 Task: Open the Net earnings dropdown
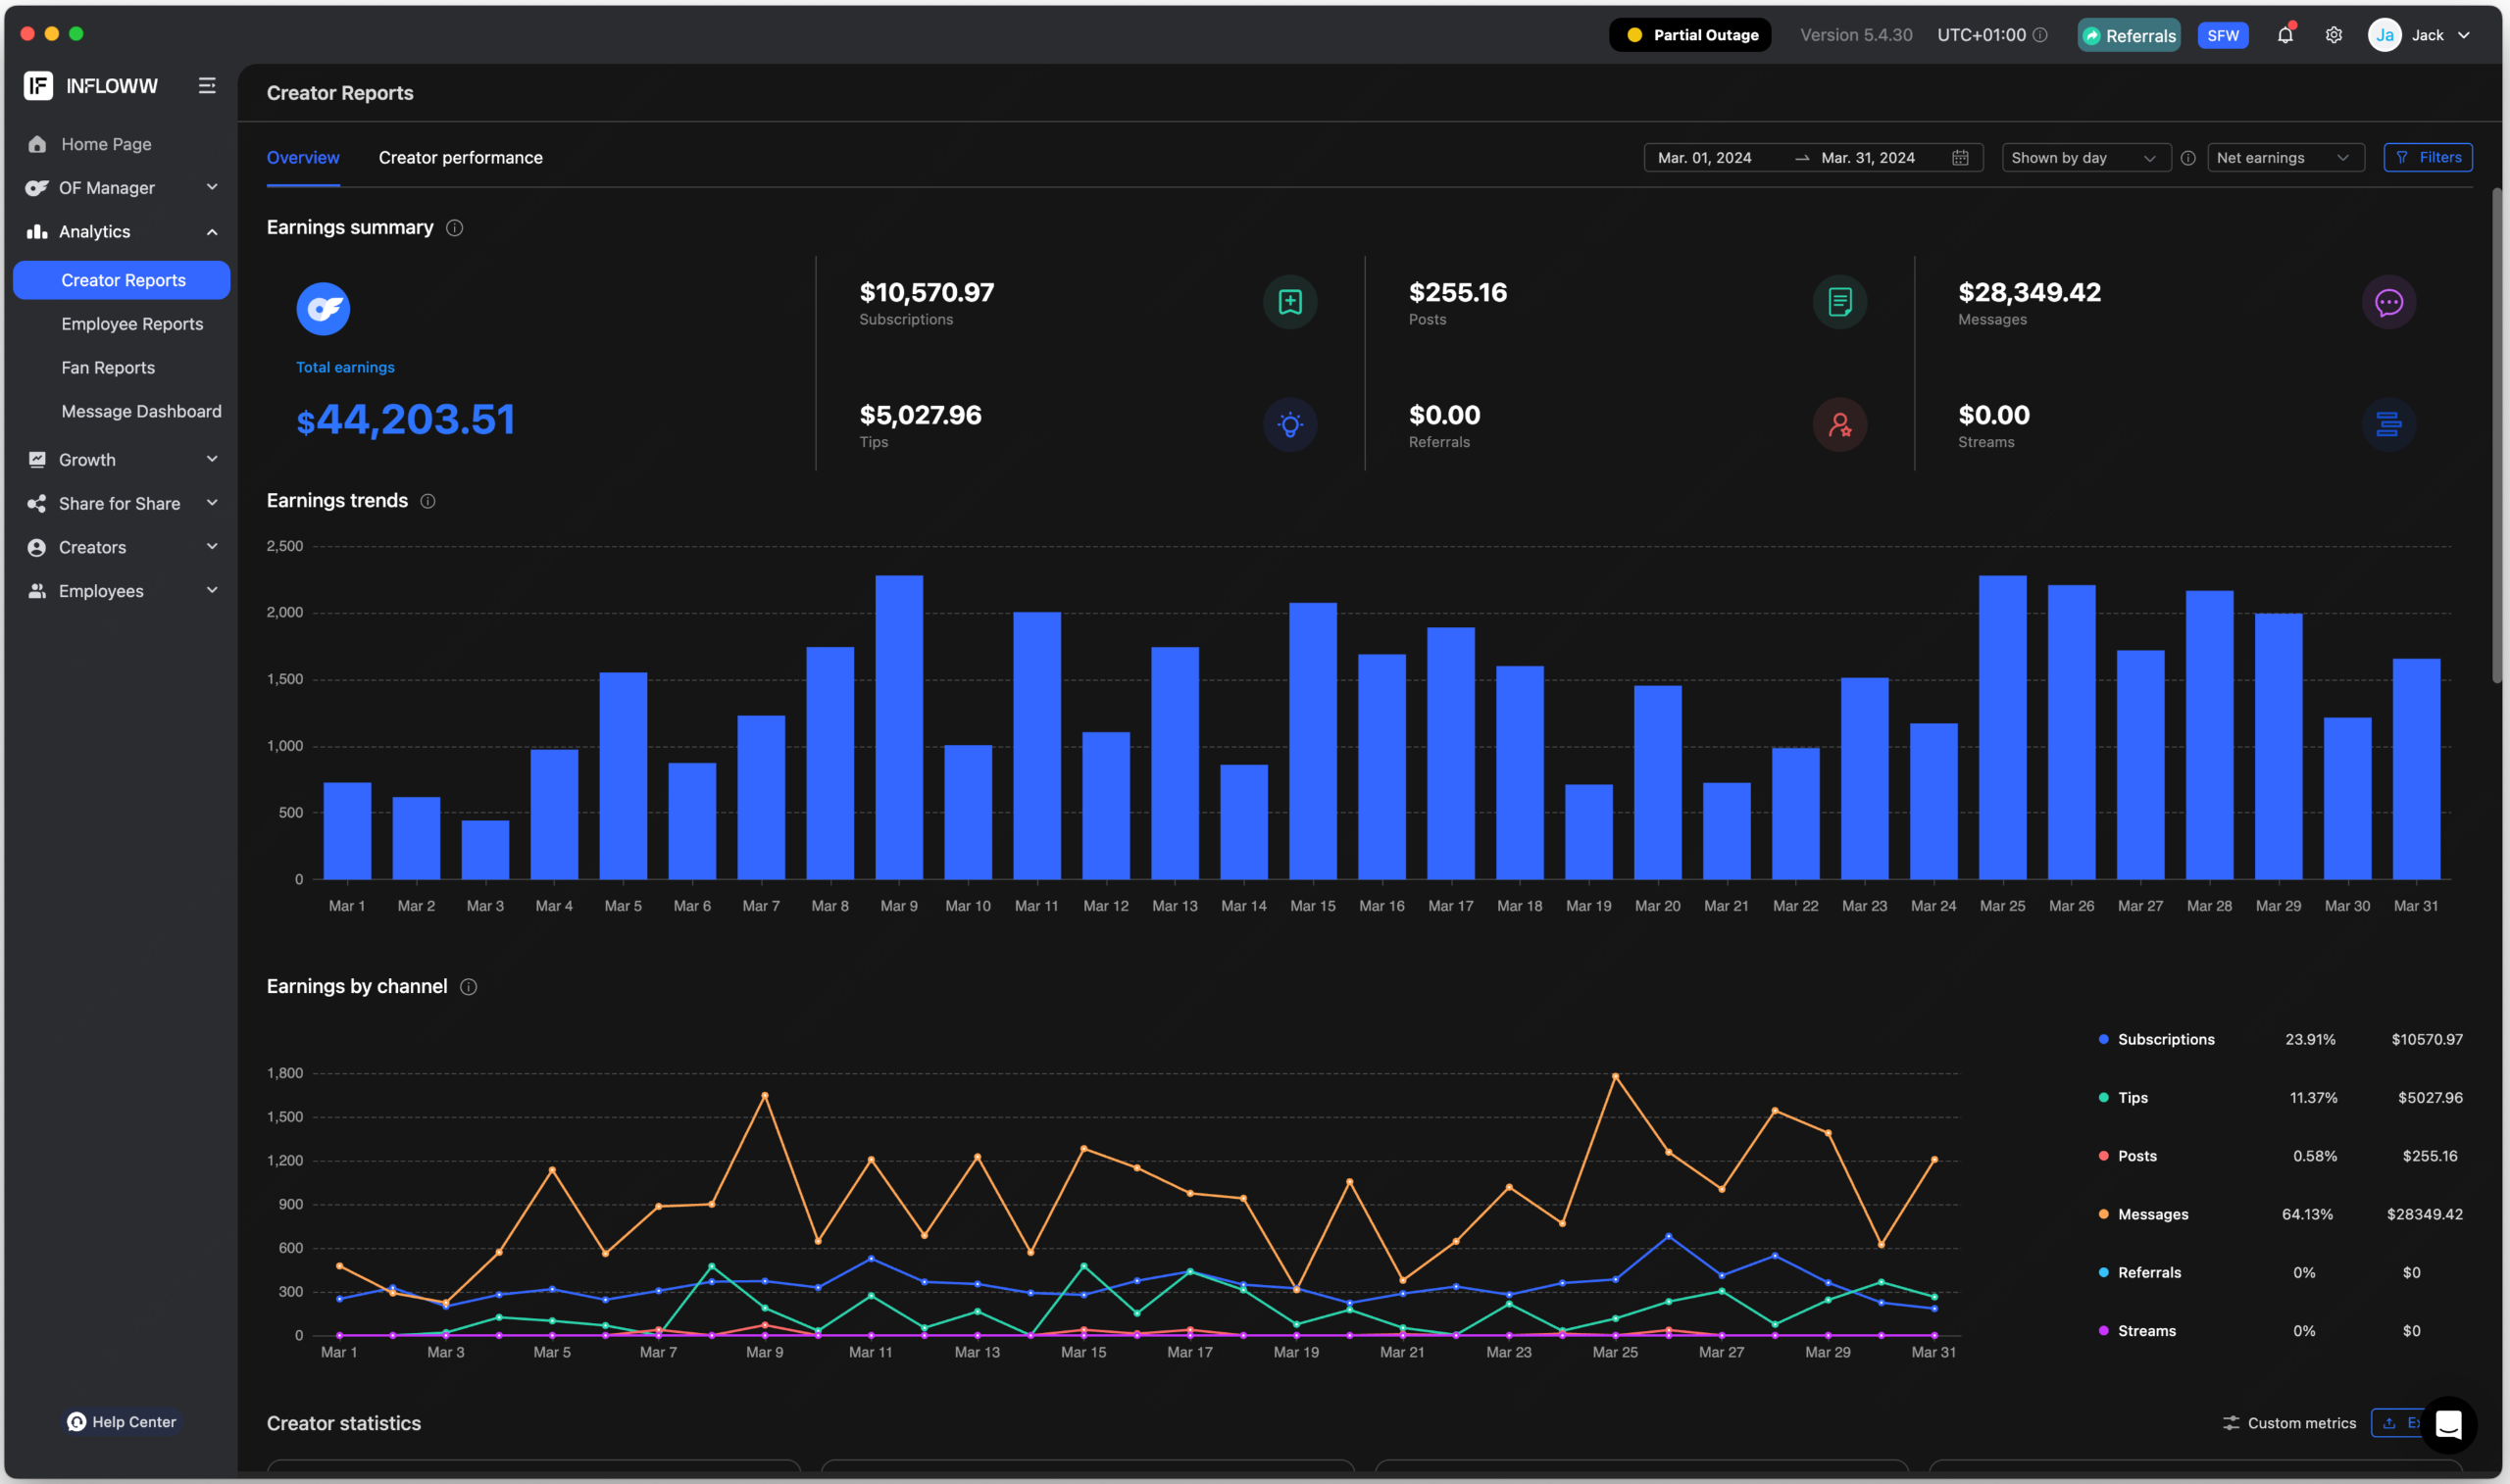pyautogui.click(x=2284, y=158)
